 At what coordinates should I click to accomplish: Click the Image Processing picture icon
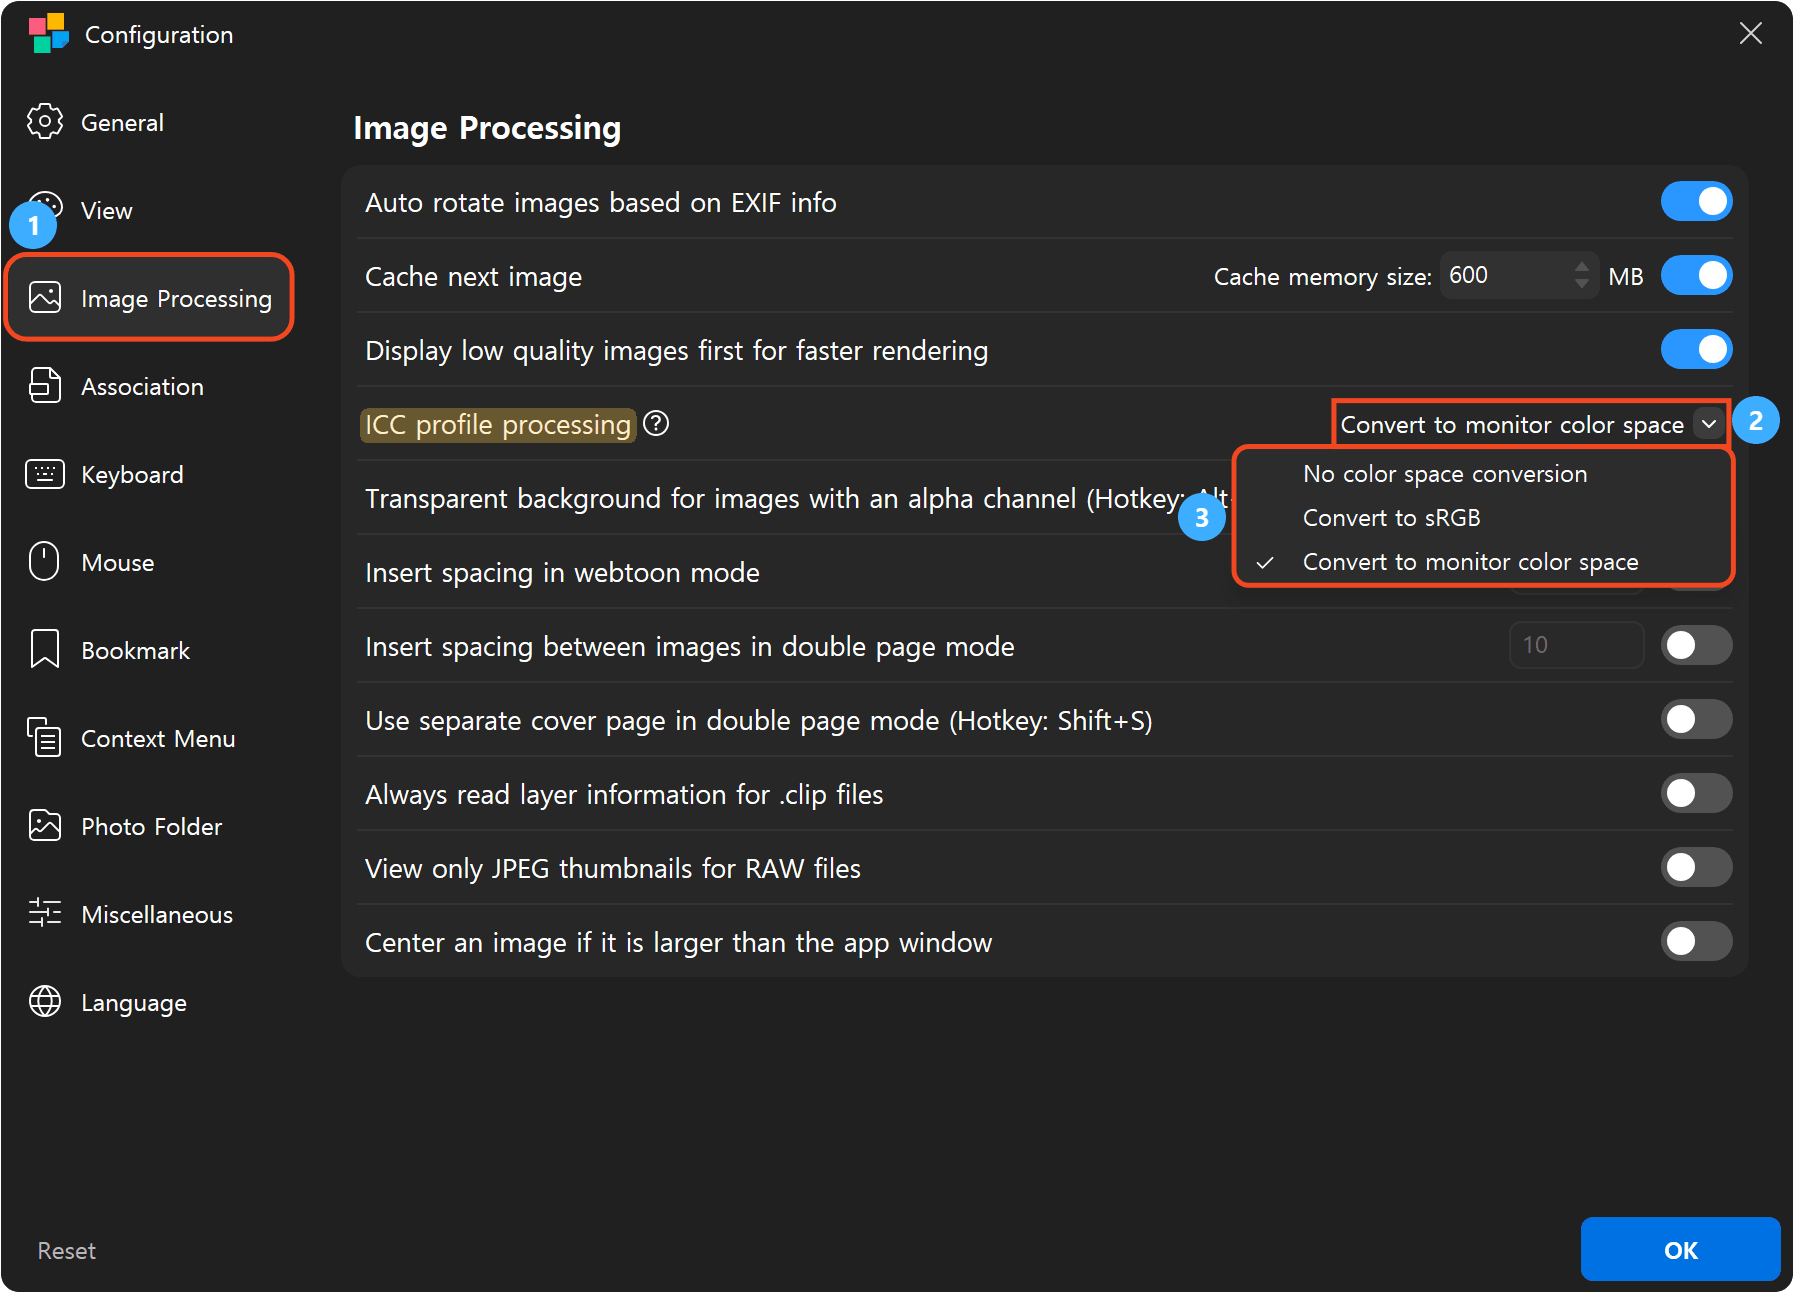point(44,298)
